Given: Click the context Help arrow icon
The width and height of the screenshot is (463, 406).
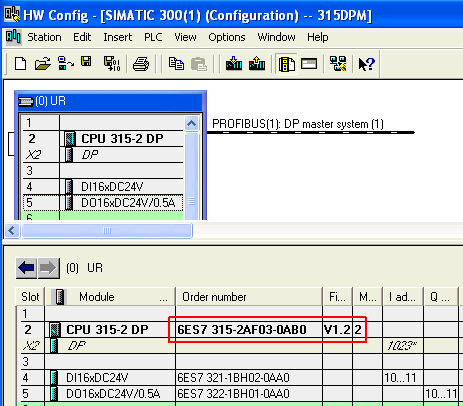Looking at the screenshot, I should [366, 64].
